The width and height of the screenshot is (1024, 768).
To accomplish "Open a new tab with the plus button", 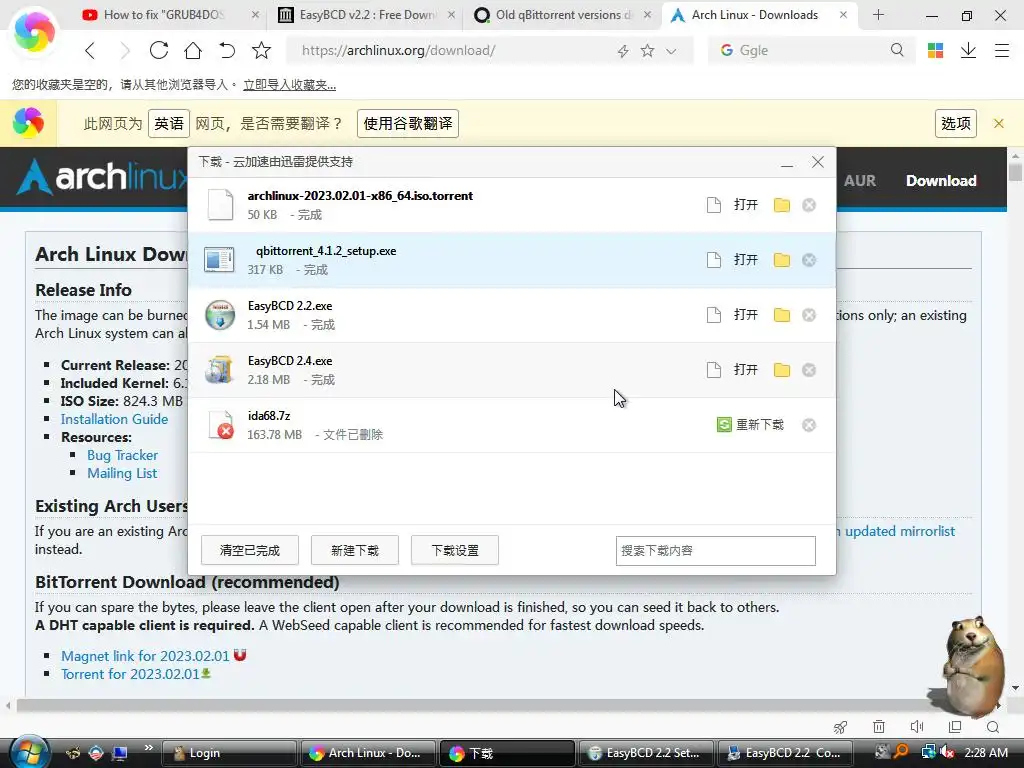I will click(x=878, y=15).
